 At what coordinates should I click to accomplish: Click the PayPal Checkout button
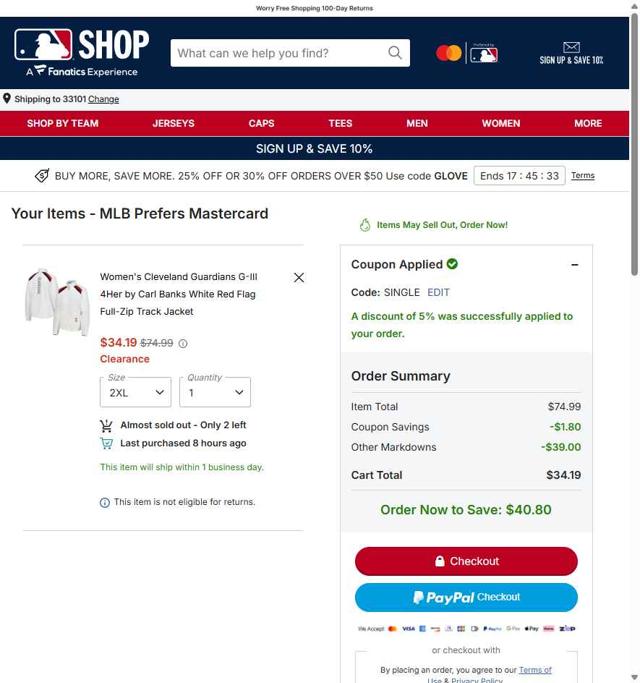pos(466,597)
